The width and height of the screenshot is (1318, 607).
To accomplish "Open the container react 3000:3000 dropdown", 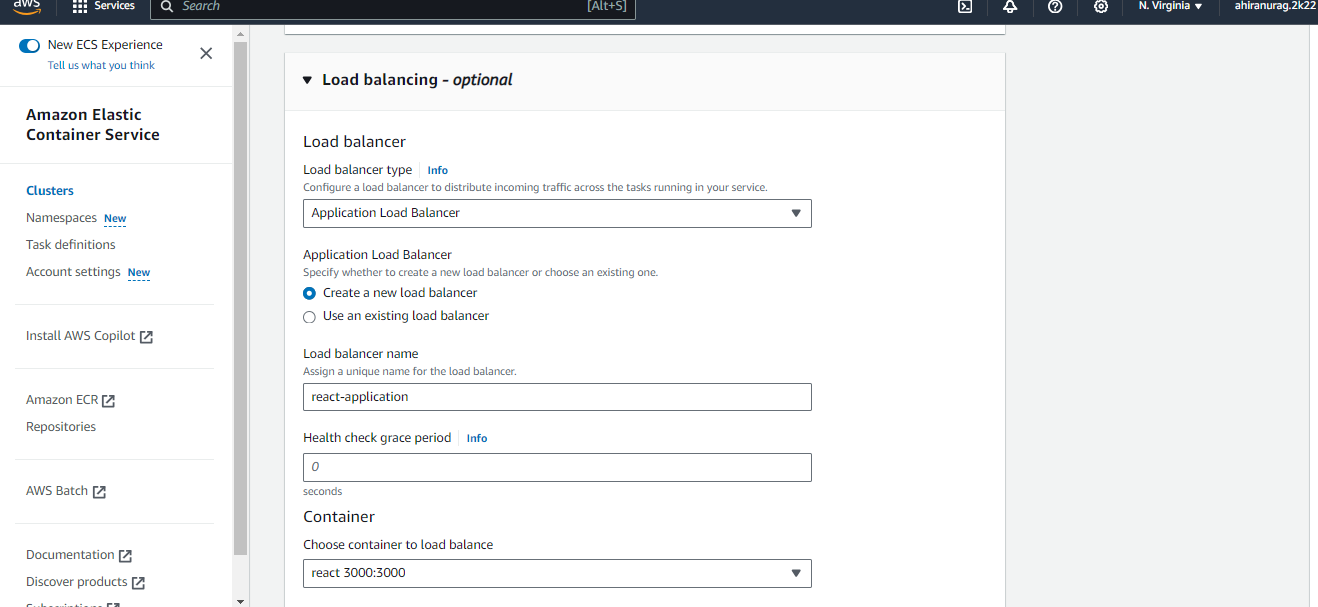I will click(557, 573).
